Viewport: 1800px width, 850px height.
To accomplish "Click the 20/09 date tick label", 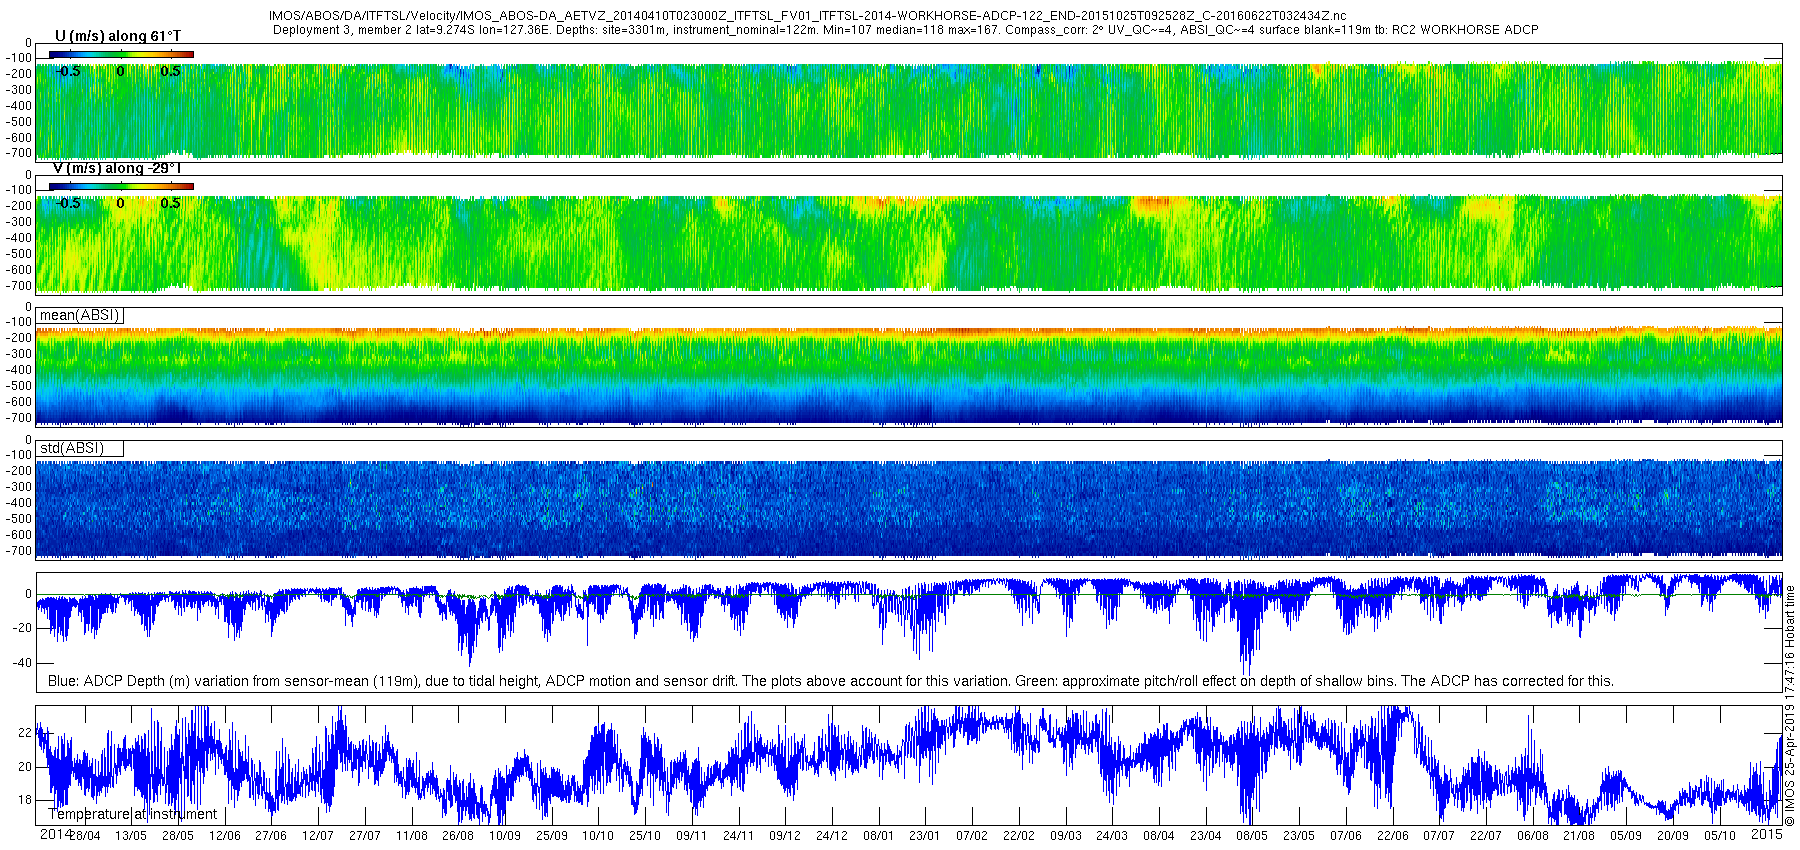I will coord(1673,836).
